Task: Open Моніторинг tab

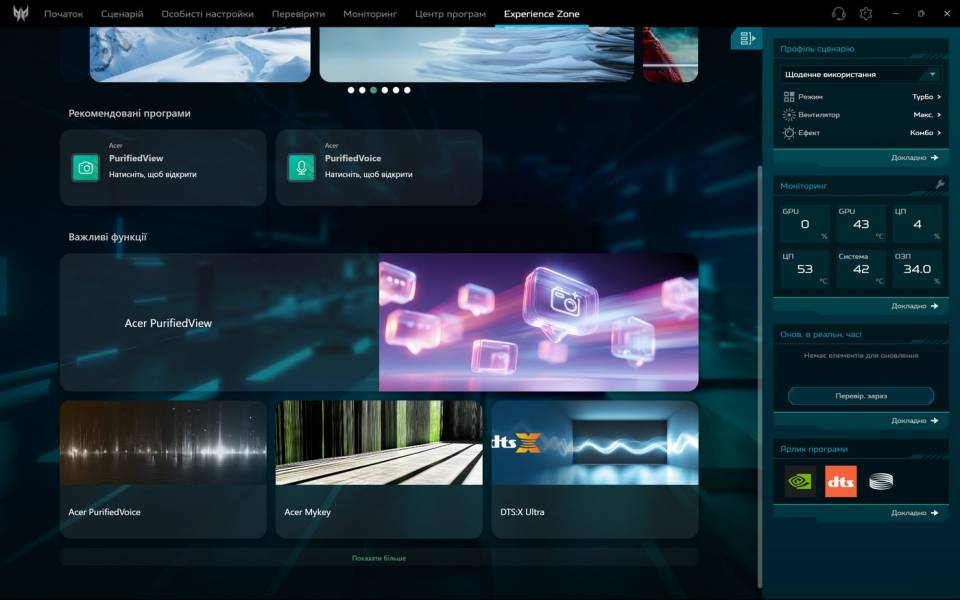Action: [x=370, y=13]
